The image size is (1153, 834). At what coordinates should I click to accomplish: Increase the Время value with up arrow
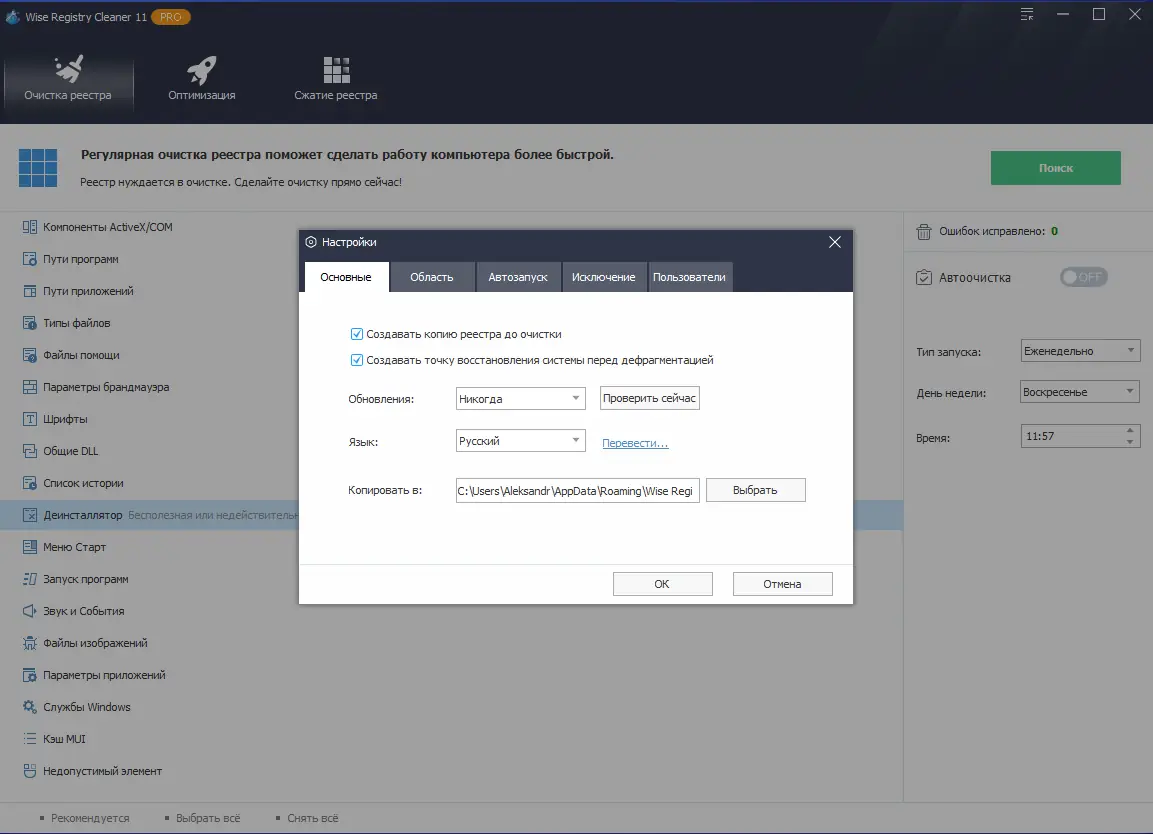click(1130, 430)
